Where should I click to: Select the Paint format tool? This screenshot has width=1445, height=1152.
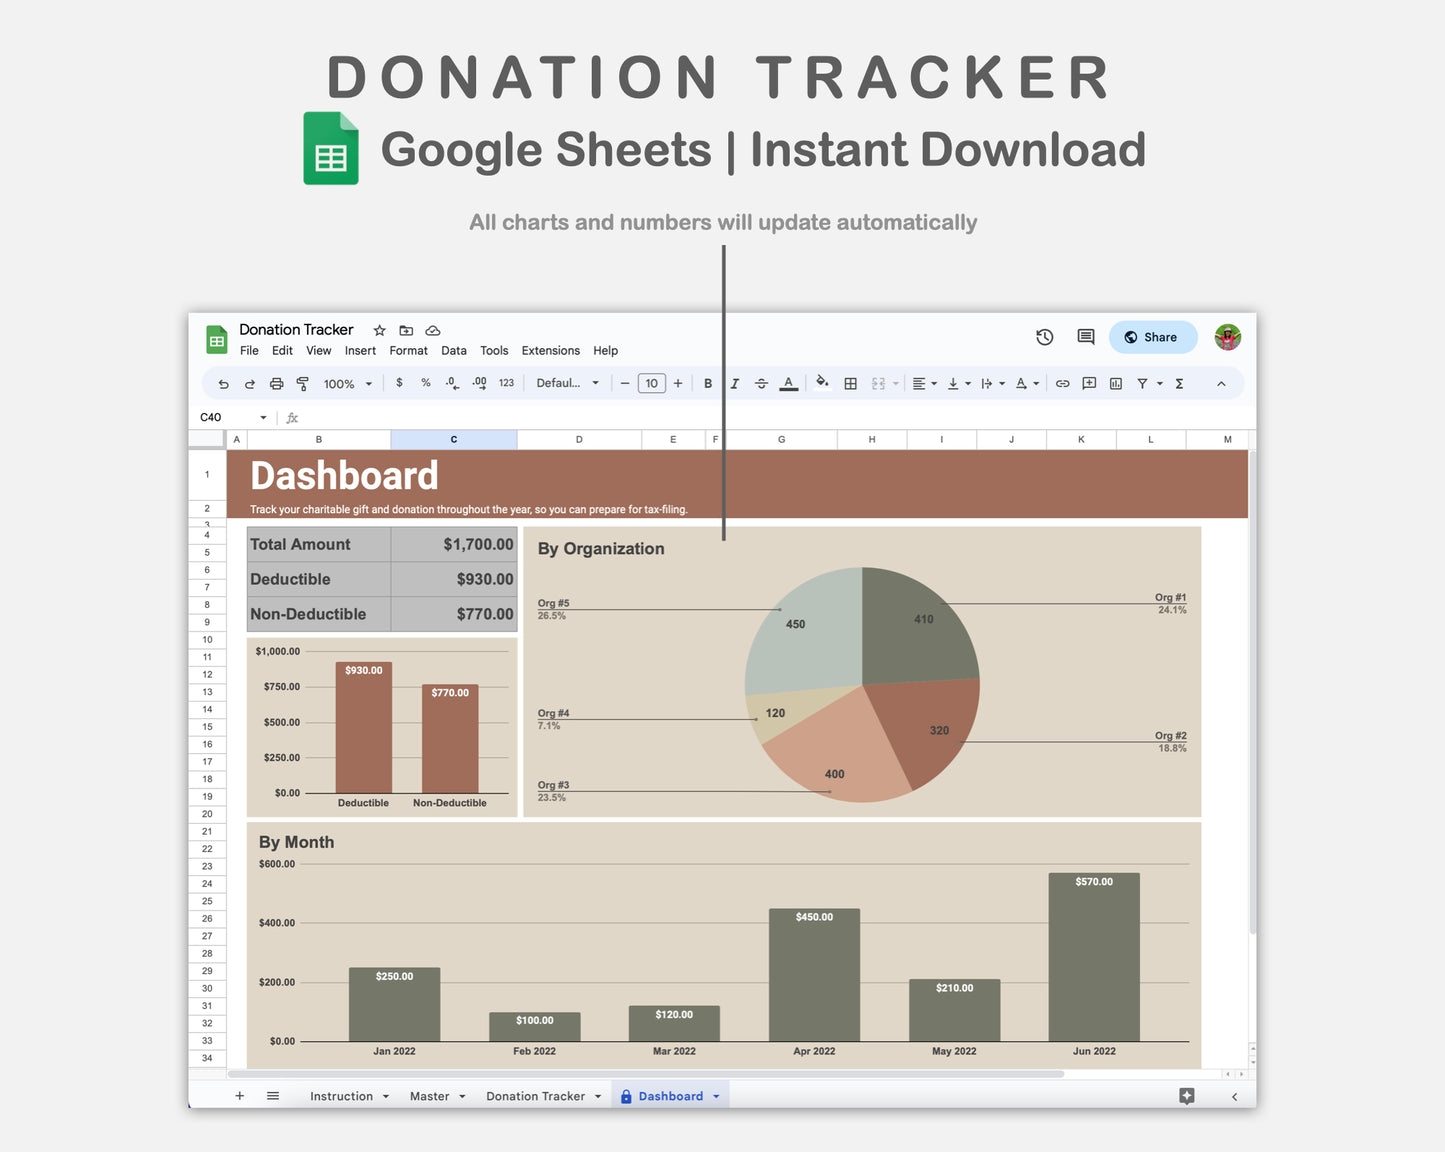303,383
